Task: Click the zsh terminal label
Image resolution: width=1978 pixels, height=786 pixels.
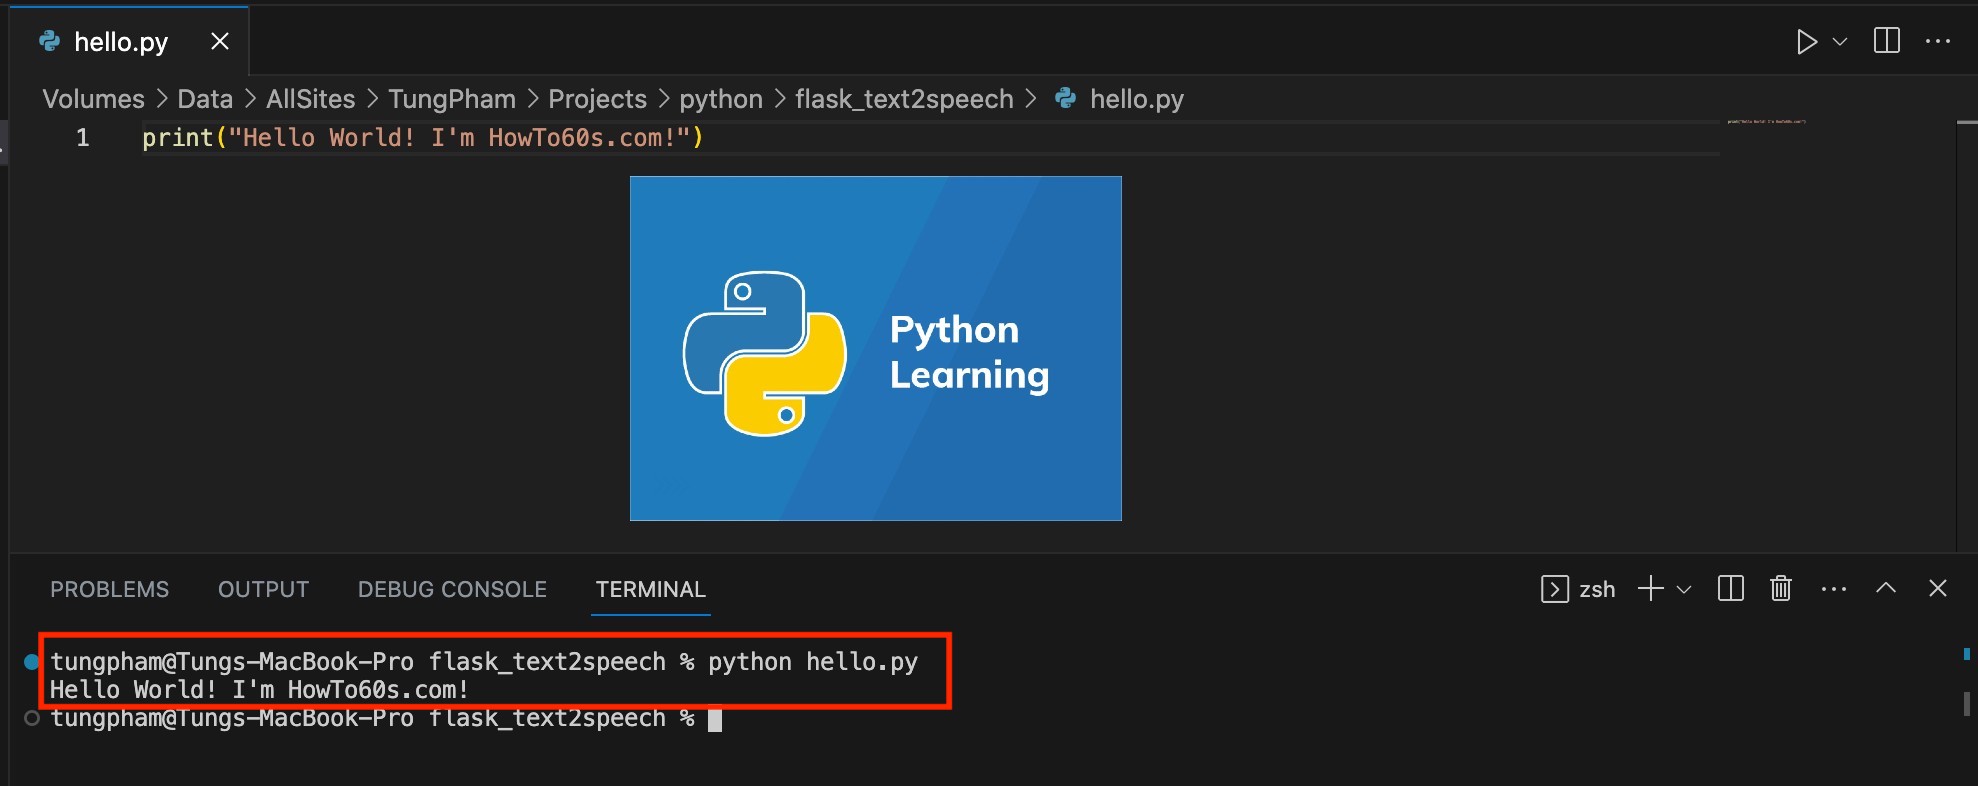Action: click(1597, 589)
